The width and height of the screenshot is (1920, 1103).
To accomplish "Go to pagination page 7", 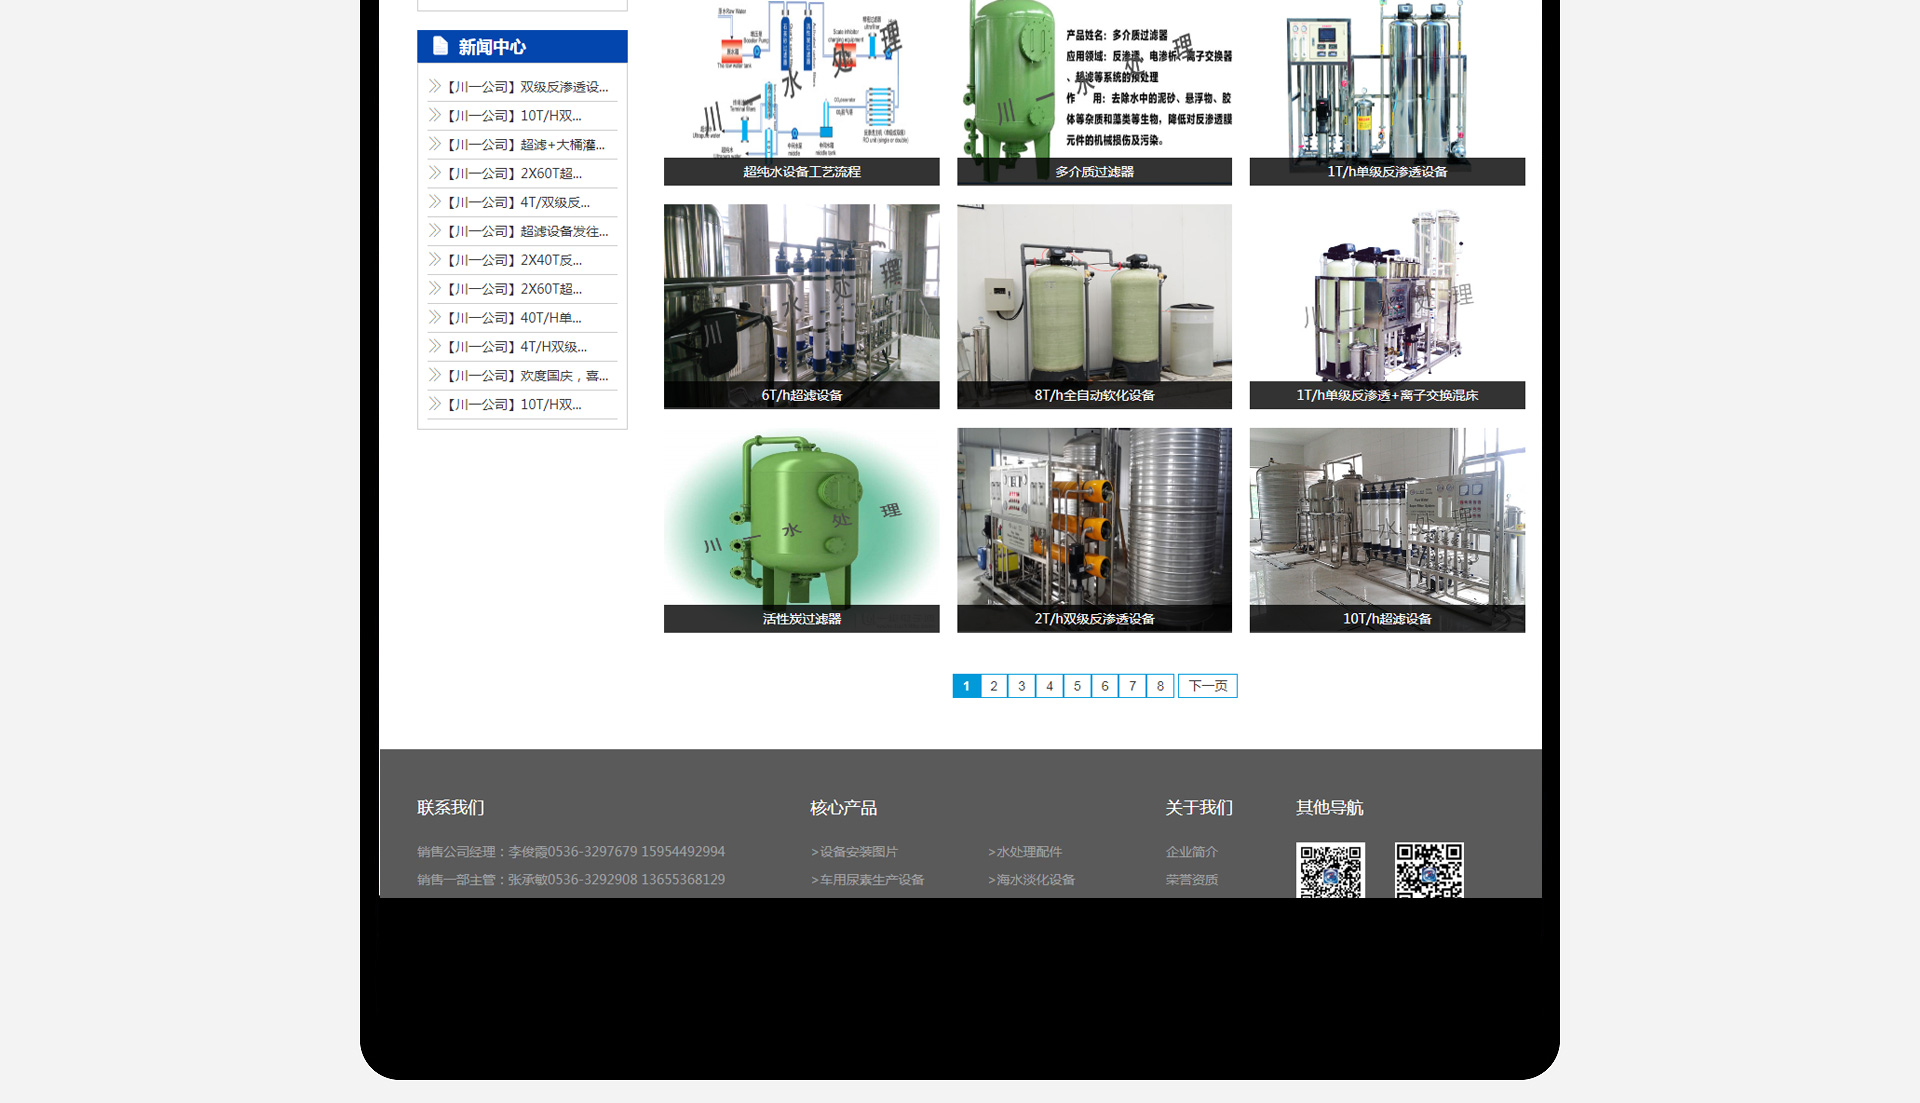I will point(1132,686).
